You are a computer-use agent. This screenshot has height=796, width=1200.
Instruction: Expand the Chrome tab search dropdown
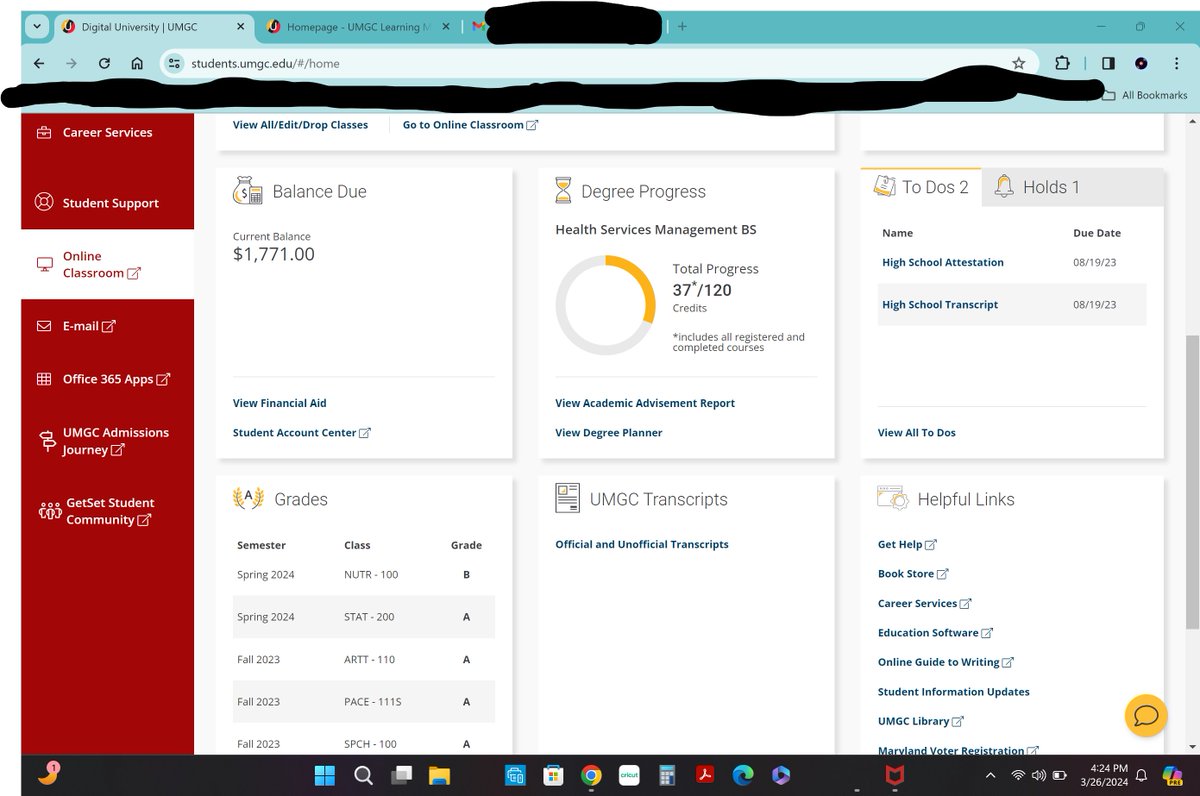37,27
